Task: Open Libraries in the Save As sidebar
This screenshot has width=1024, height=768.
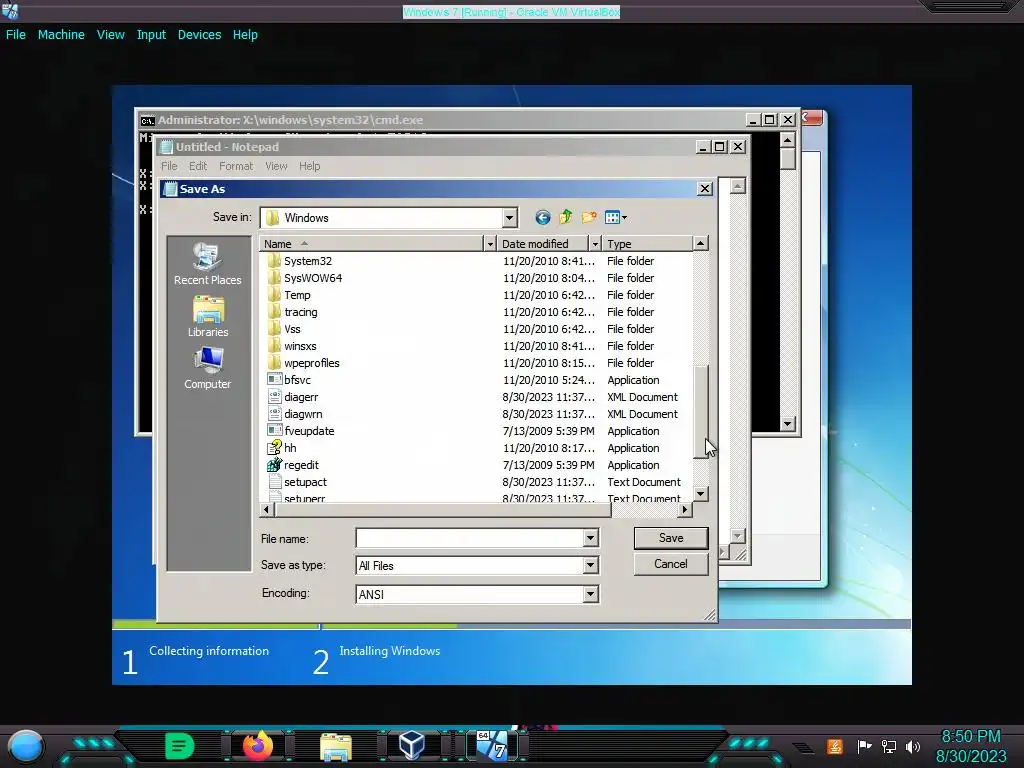Action: click(208, 317)
